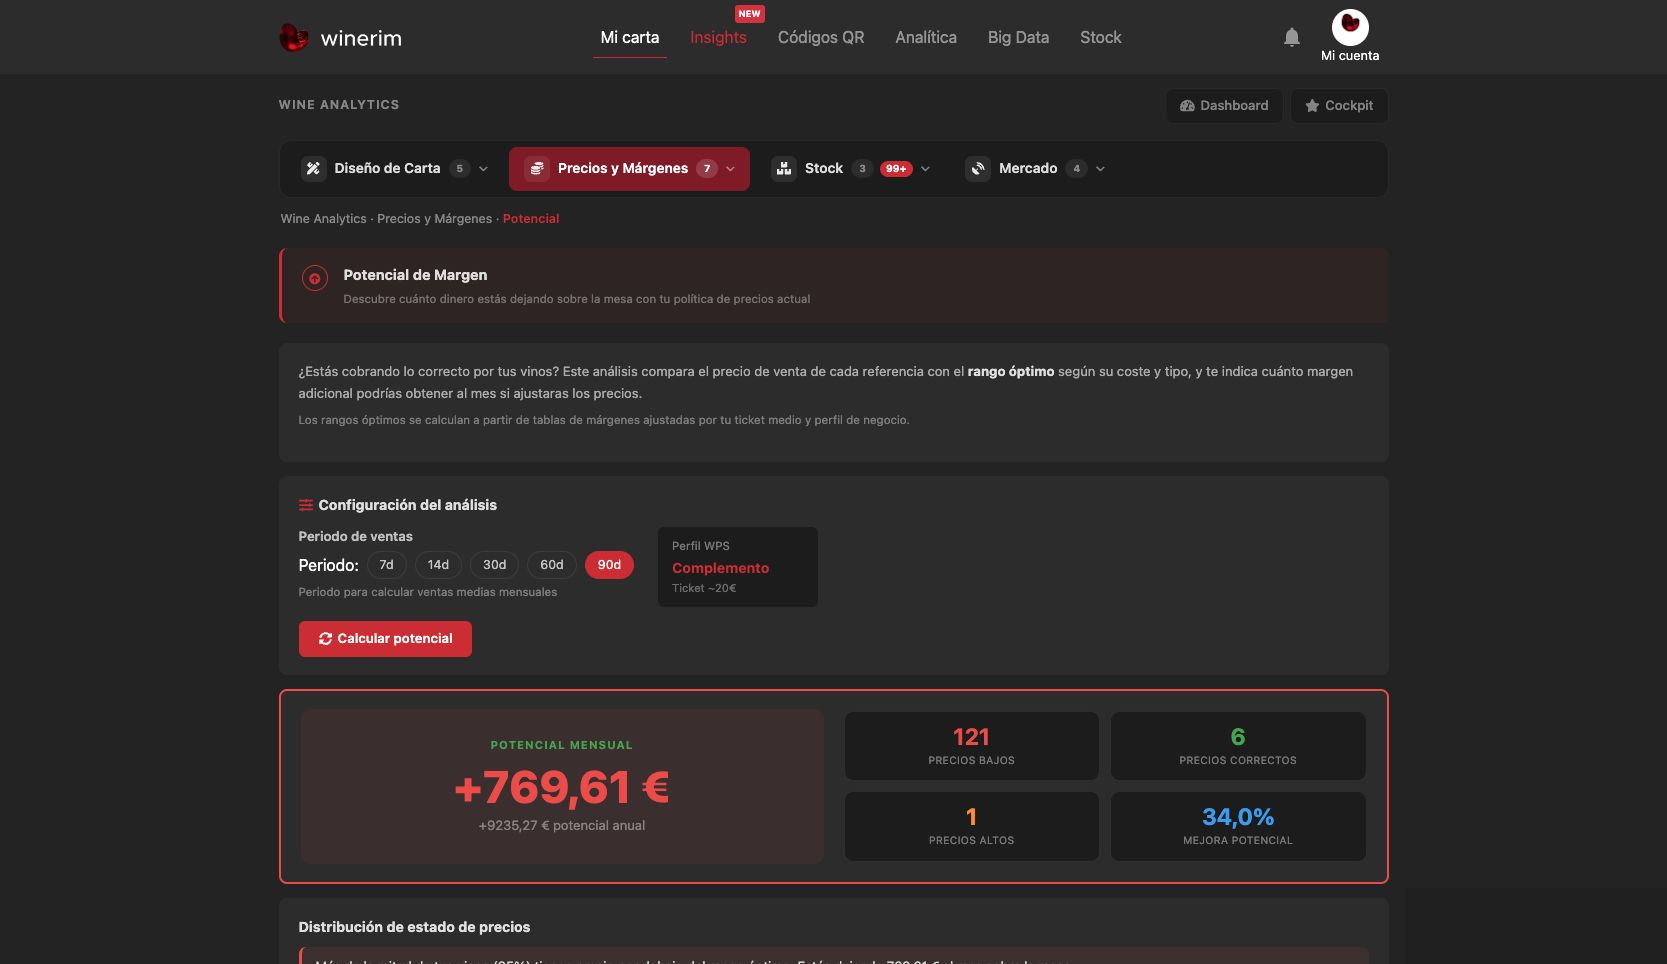Click the Perfil WPS Complemento box
Screen dimensions: 1667x964
coord(738,567)
